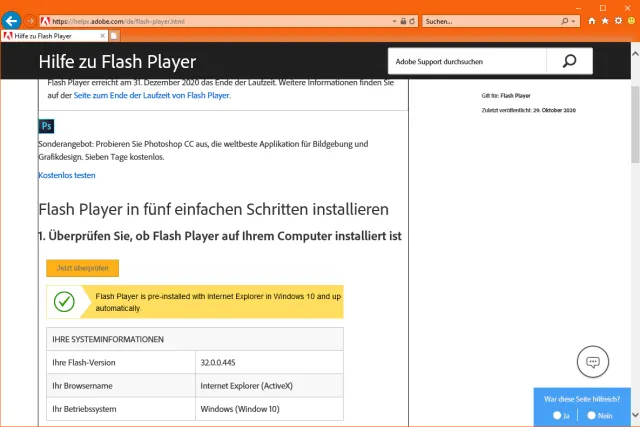Open the chat bubble help icon
The image size is (640, 427).
click(593, 361)
